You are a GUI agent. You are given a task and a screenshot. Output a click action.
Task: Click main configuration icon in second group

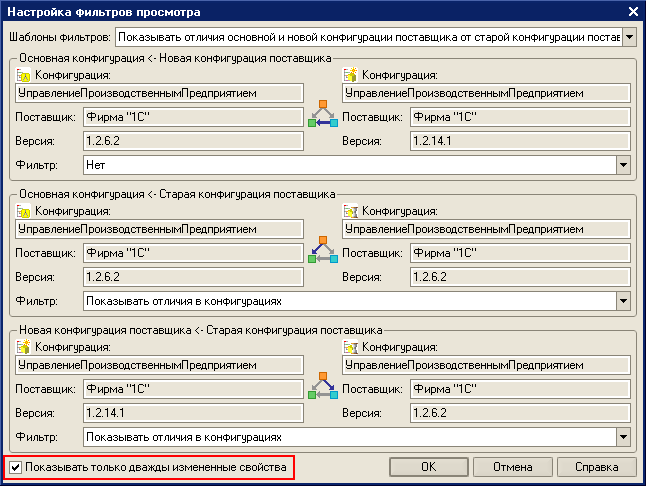(x=23, y=211)
